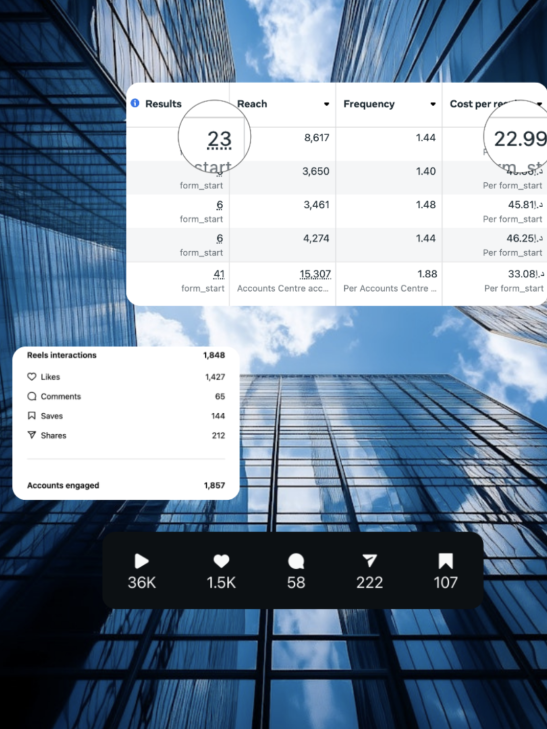Viewport: 547px width, 729px height.
Task: Click the Reels interactions total 1,848
Action: (214, 355)
